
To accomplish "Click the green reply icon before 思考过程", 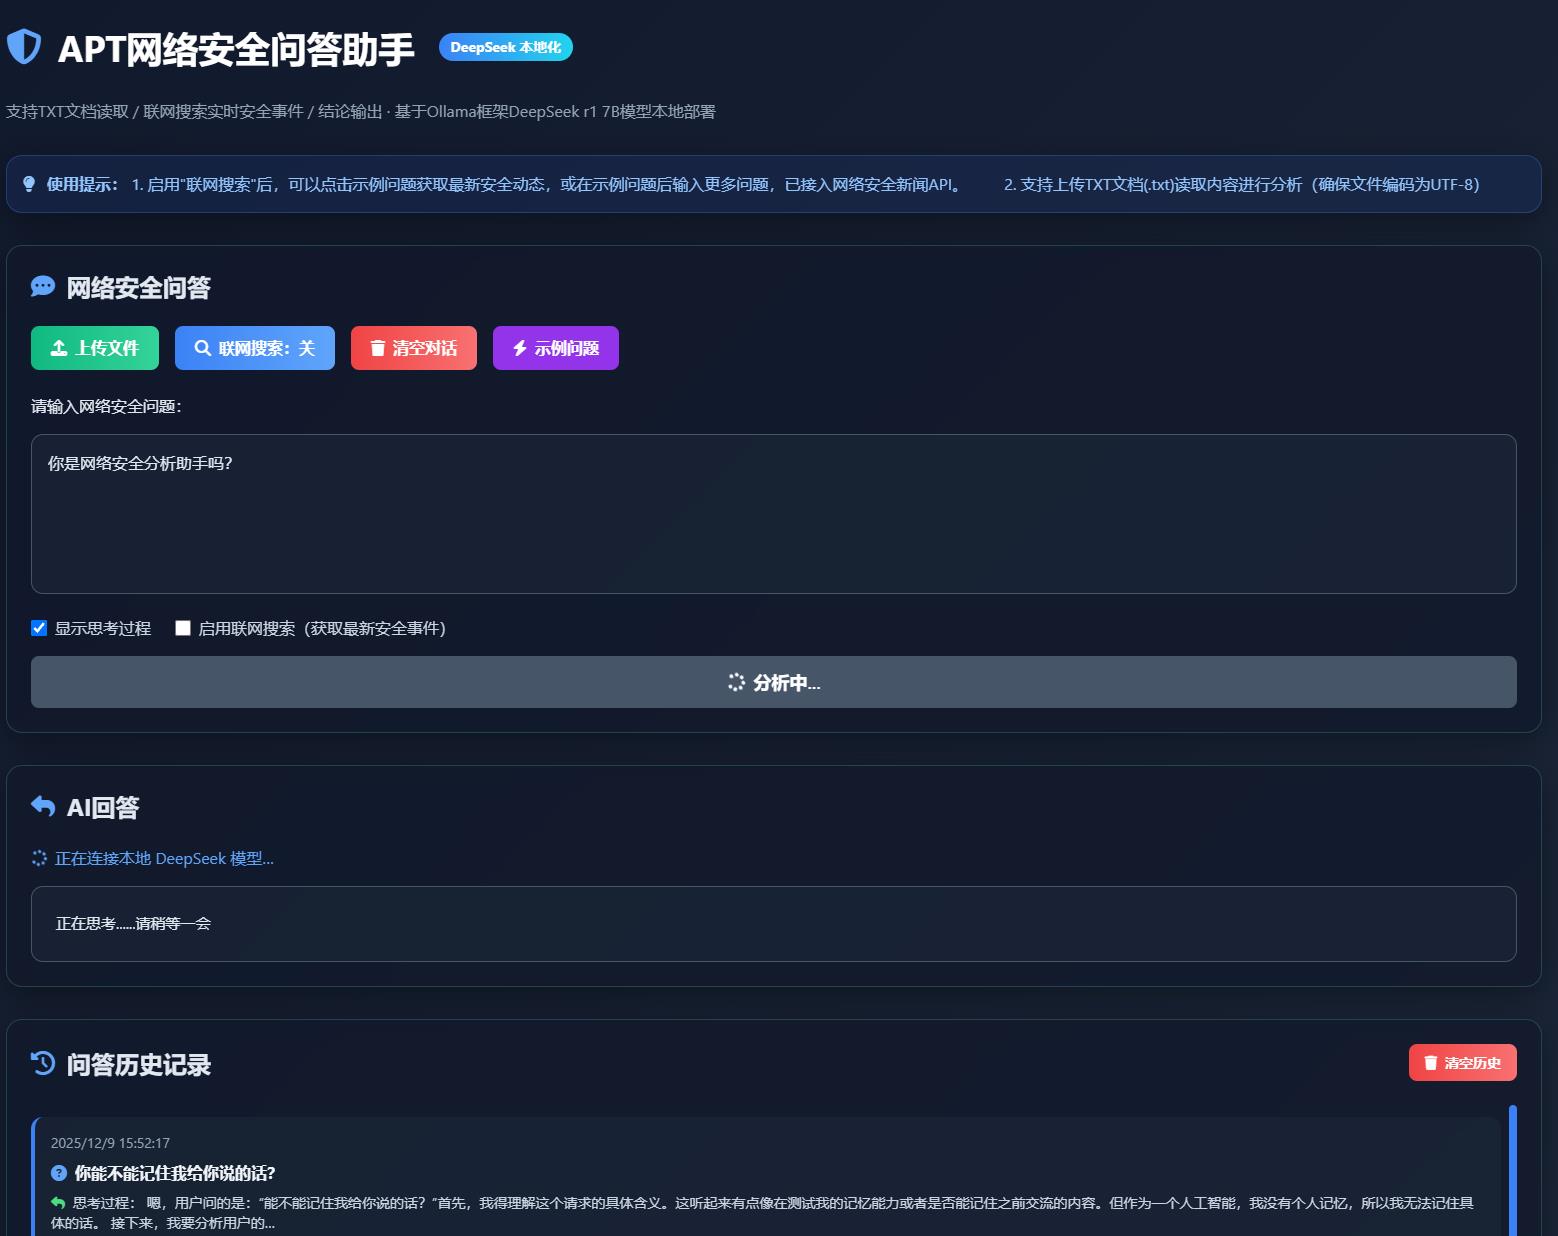I will click(x=58, y=1203).
